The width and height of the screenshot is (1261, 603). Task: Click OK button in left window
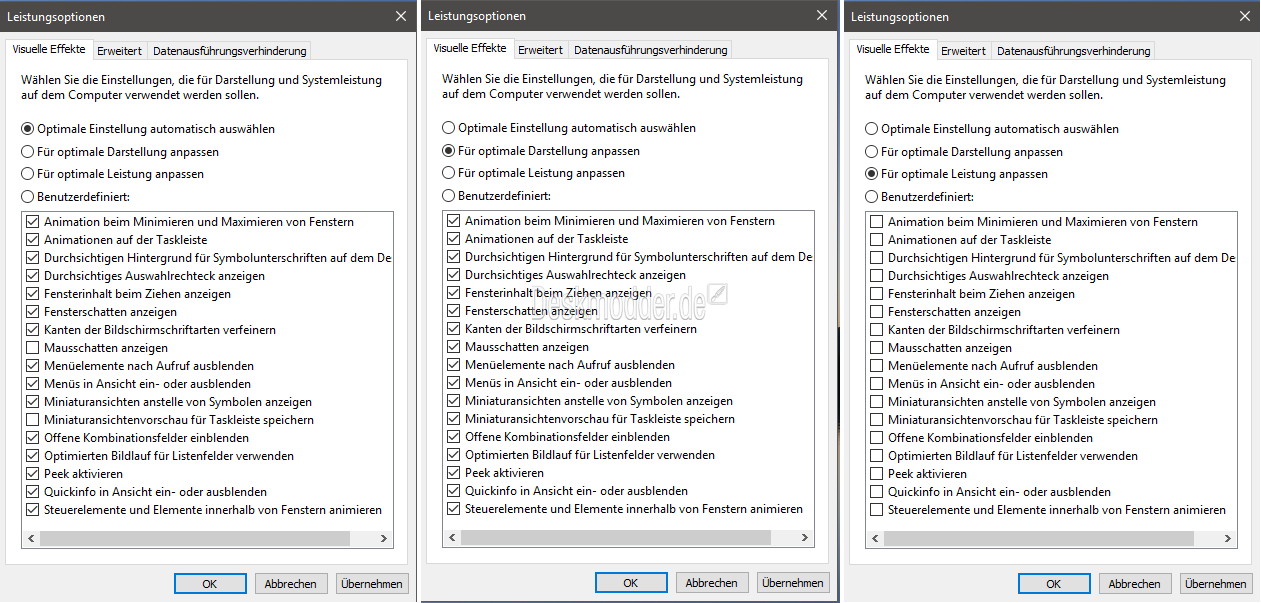tap(210, 584)
